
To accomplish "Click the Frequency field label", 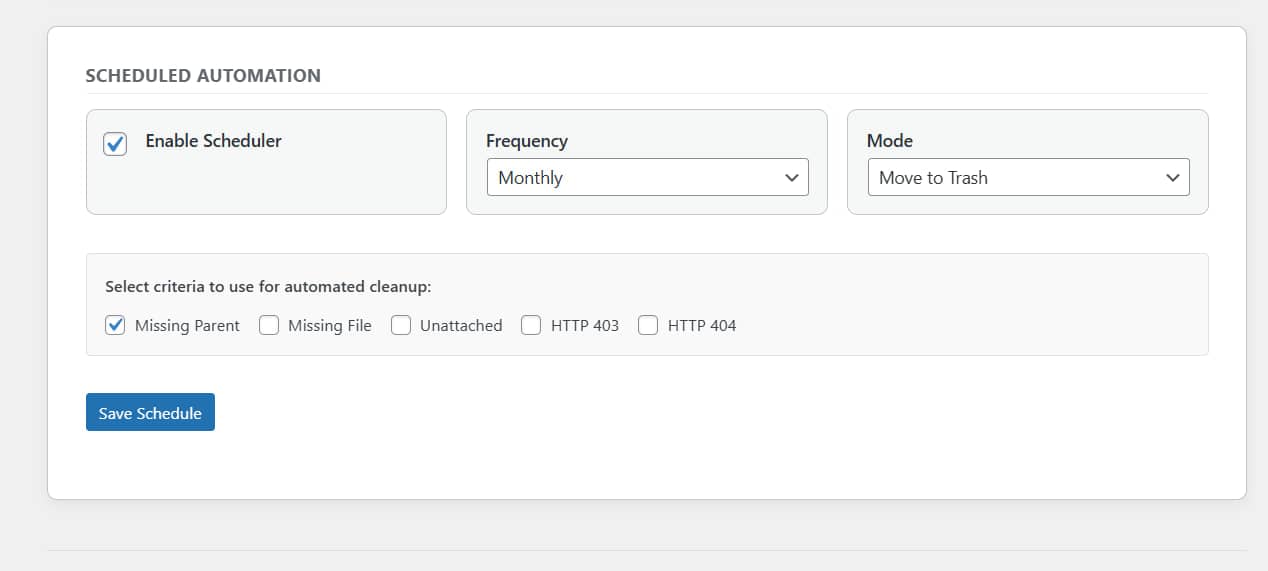I will 526,141.
